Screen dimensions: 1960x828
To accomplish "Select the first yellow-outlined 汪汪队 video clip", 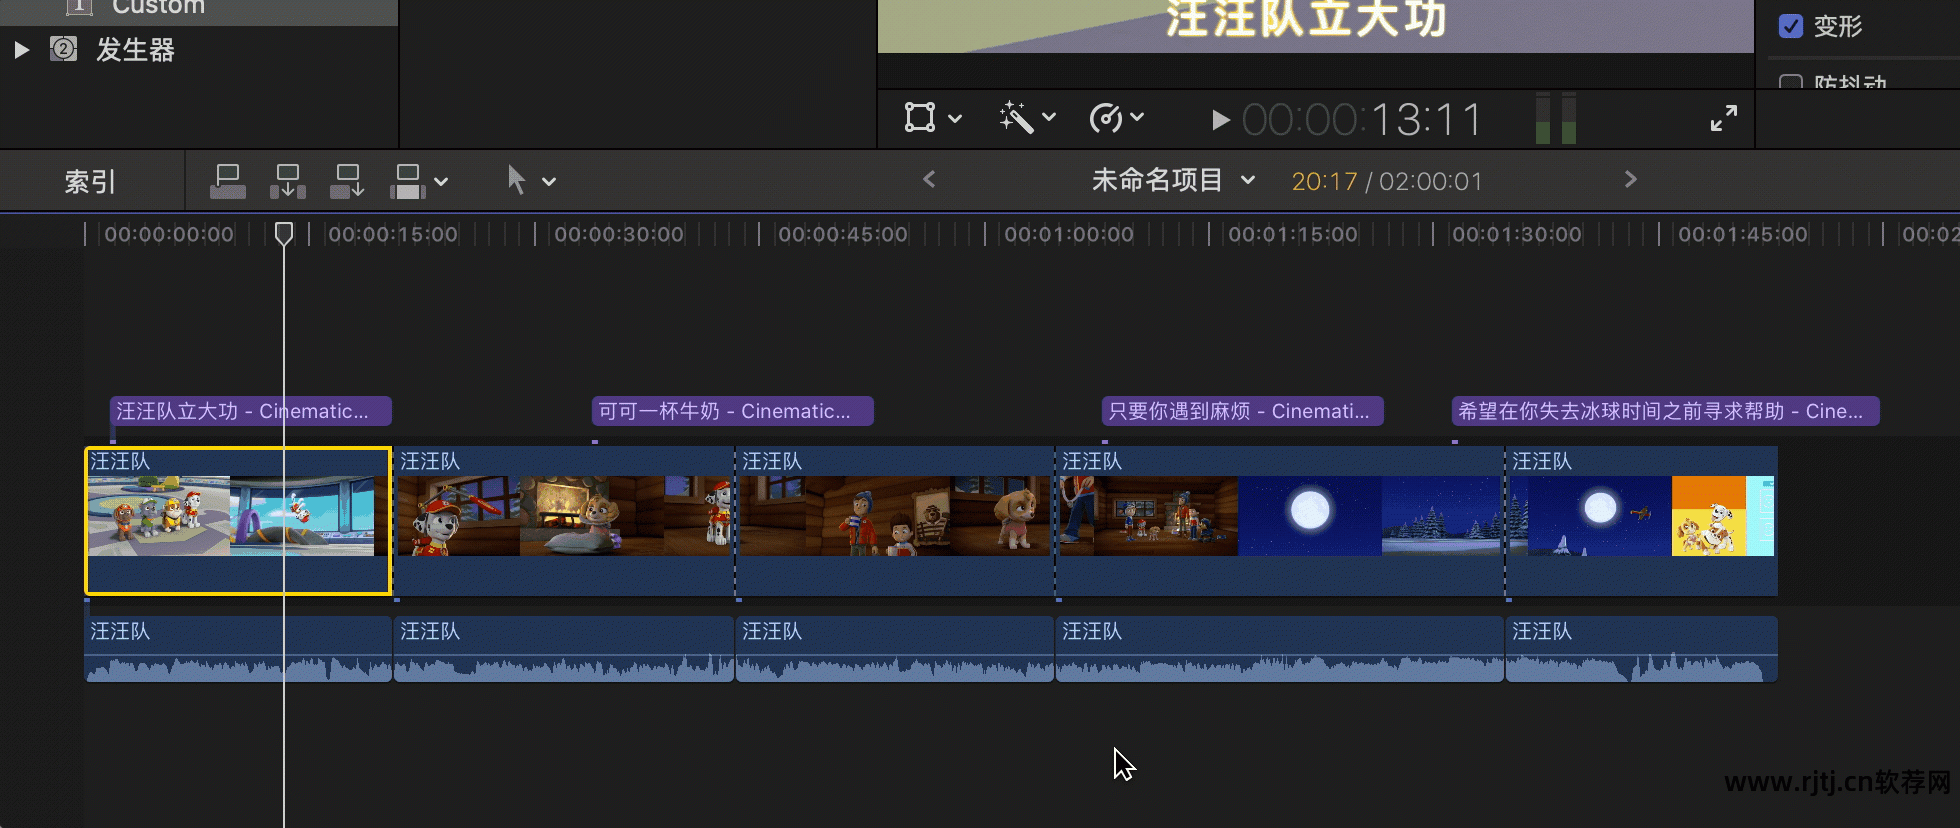I will (238, 521).
